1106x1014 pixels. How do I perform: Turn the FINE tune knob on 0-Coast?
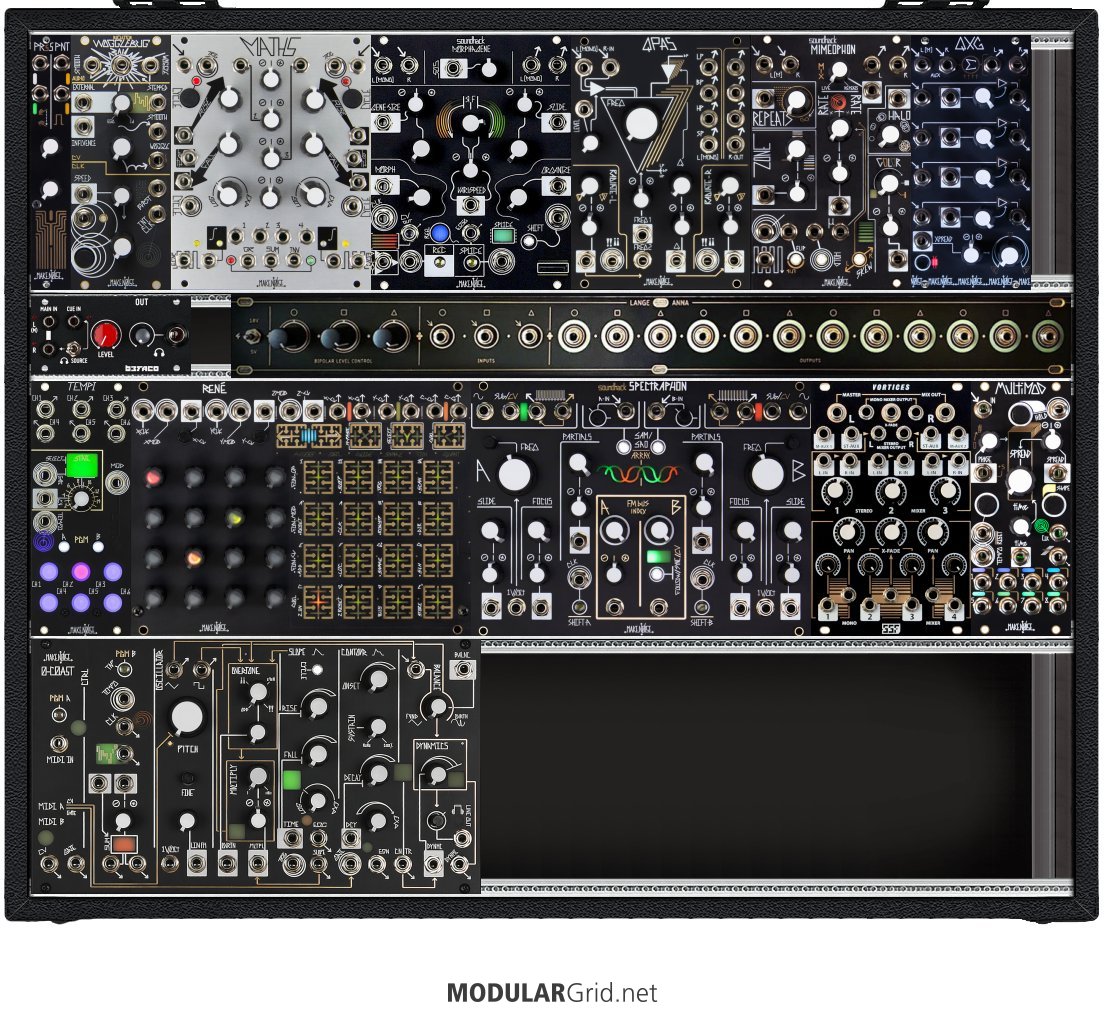tap(187, 778)
